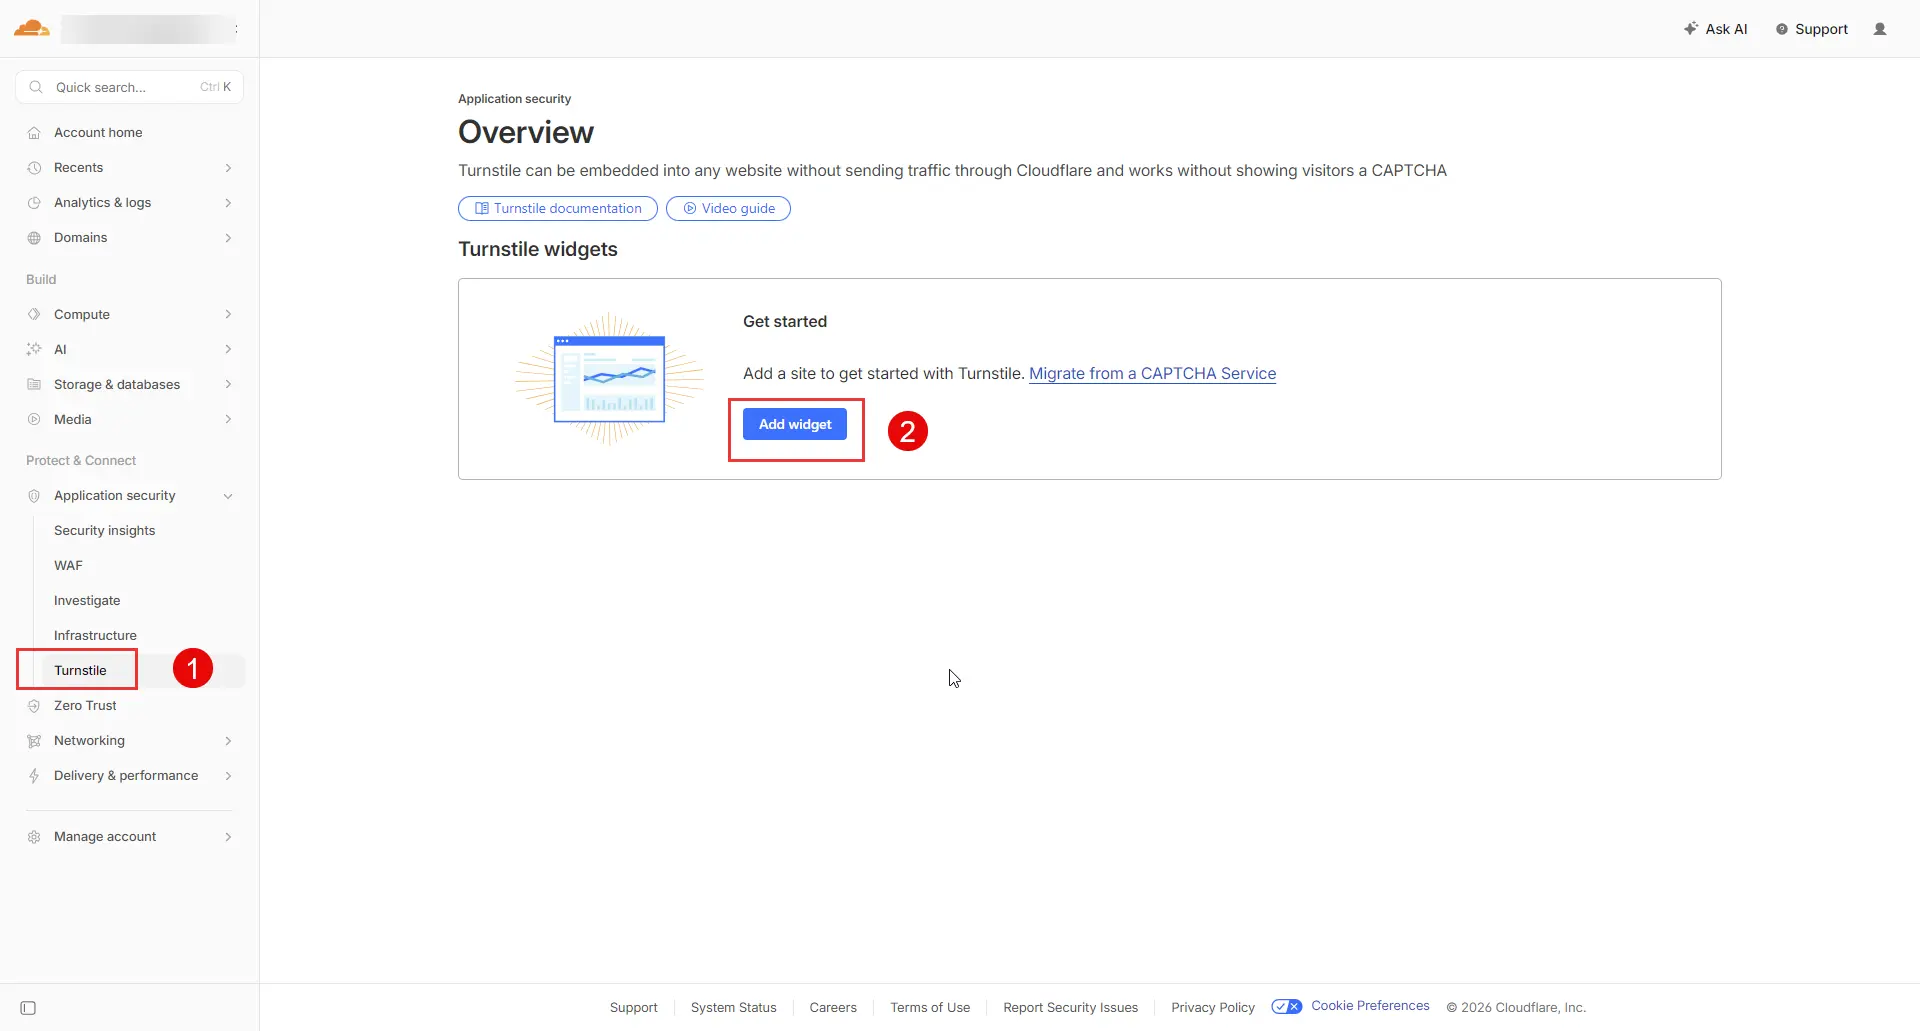1920x1031 pixels.
Task: Click the Quick search field
Action: 120,87
